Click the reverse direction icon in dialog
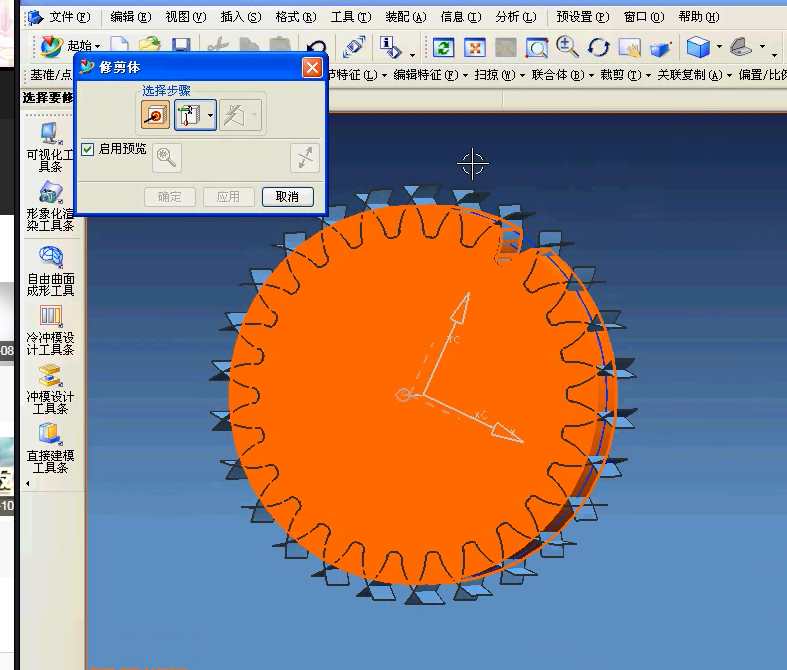Image resolution: width=787 pixels, height=670 pixels. click(x=305, y=158)
